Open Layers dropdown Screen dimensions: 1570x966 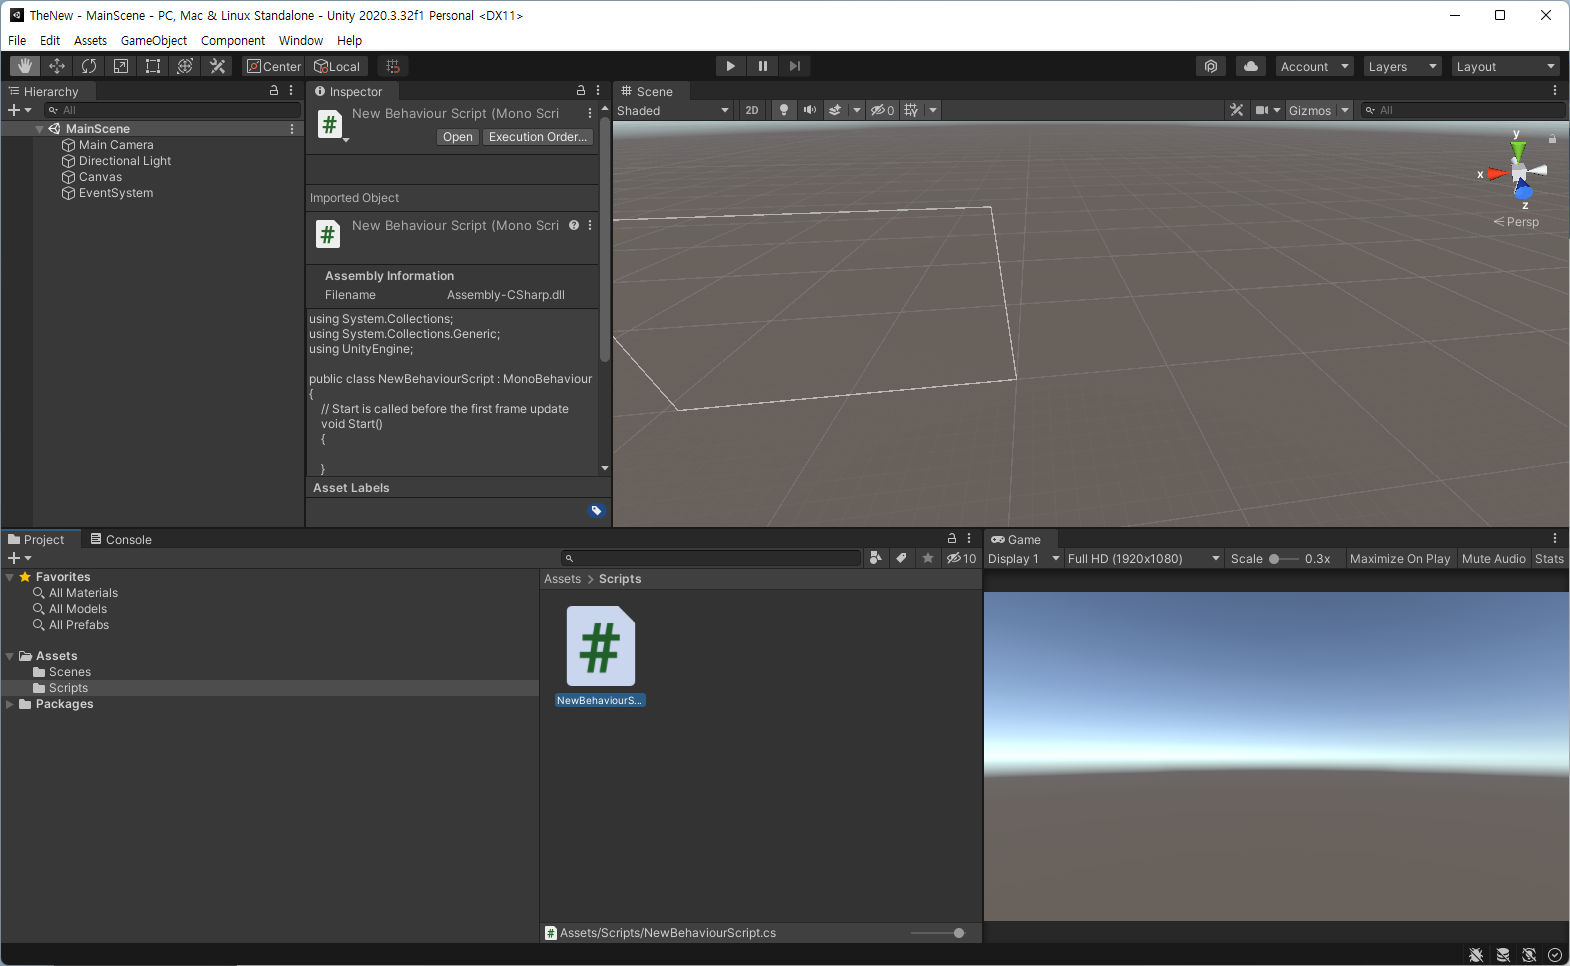coord(1402,66)
